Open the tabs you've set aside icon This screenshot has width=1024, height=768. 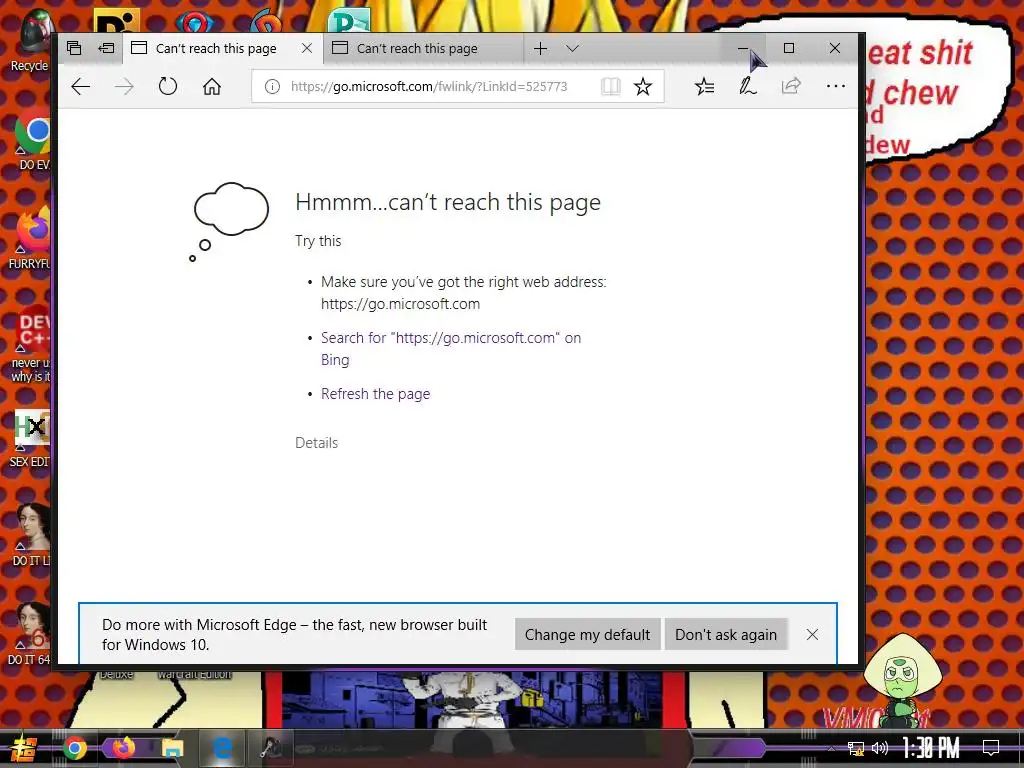coord(74,48)
